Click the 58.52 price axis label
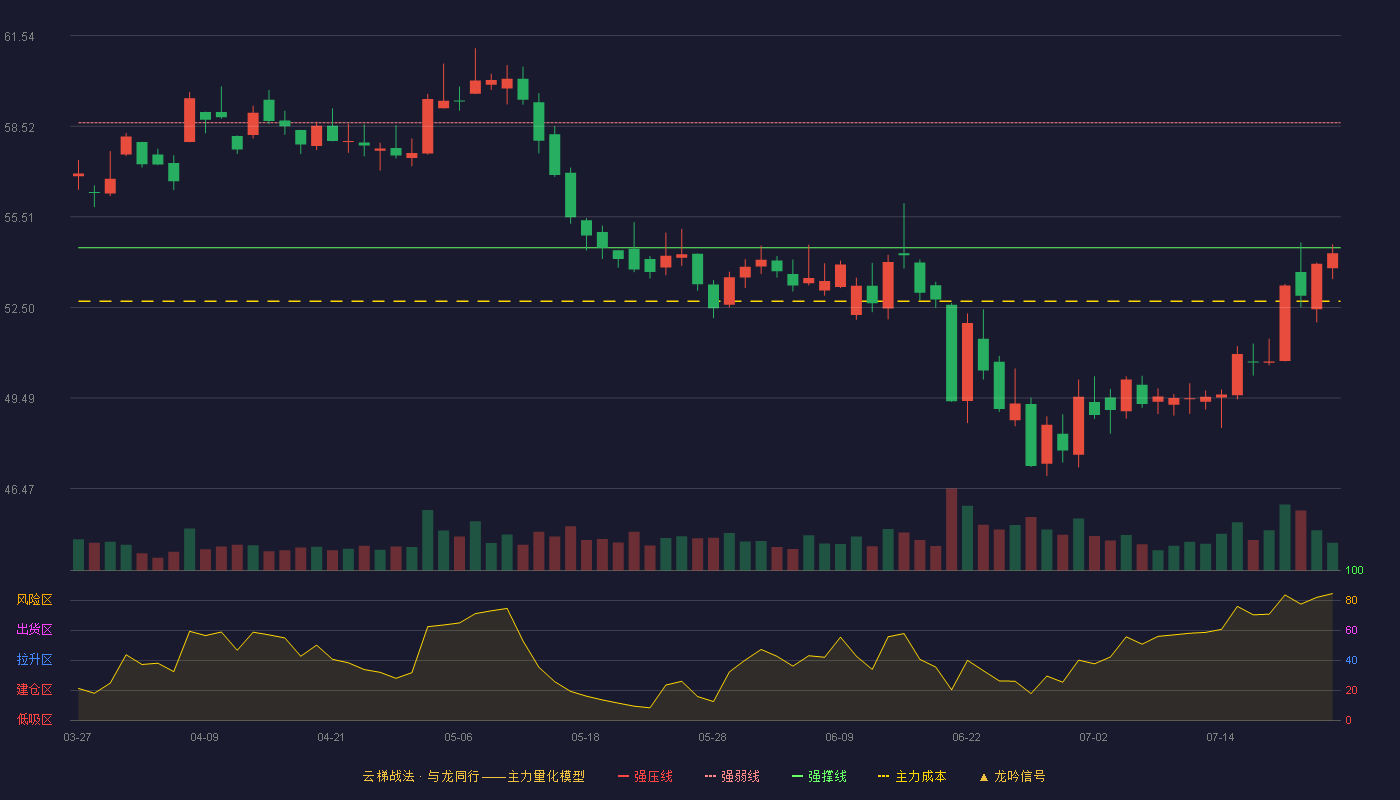Screen dimensions: 1400x800 coord(19,128)
